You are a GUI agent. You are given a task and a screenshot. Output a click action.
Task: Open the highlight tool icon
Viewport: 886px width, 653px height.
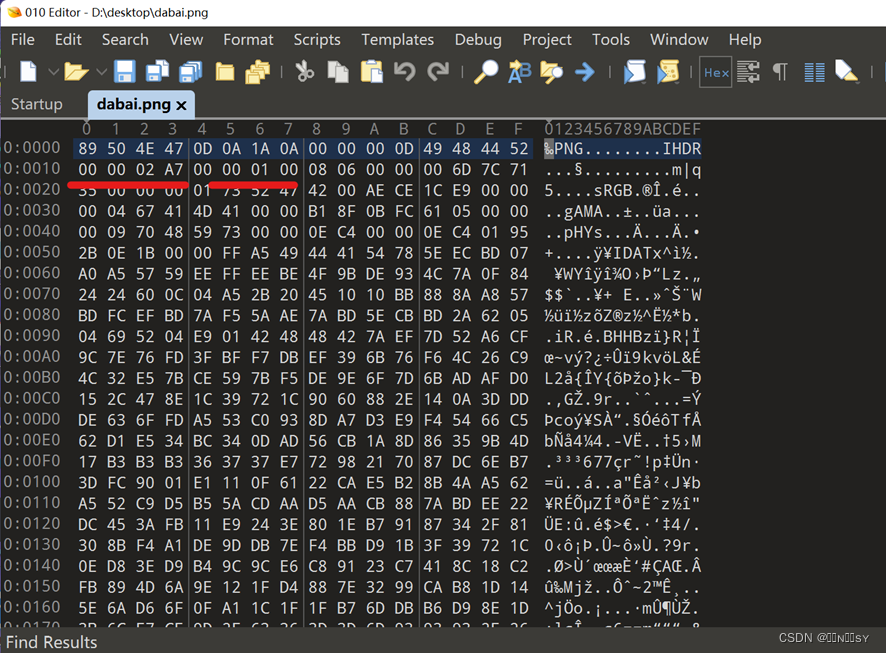845,73
